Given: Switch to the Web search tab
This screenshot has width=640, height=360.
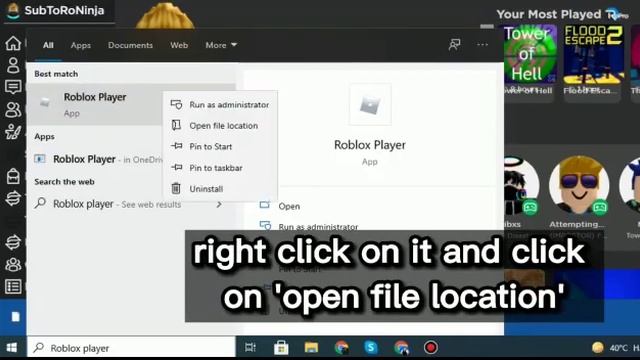Looking at the screenshot, I should click(179, 45).
